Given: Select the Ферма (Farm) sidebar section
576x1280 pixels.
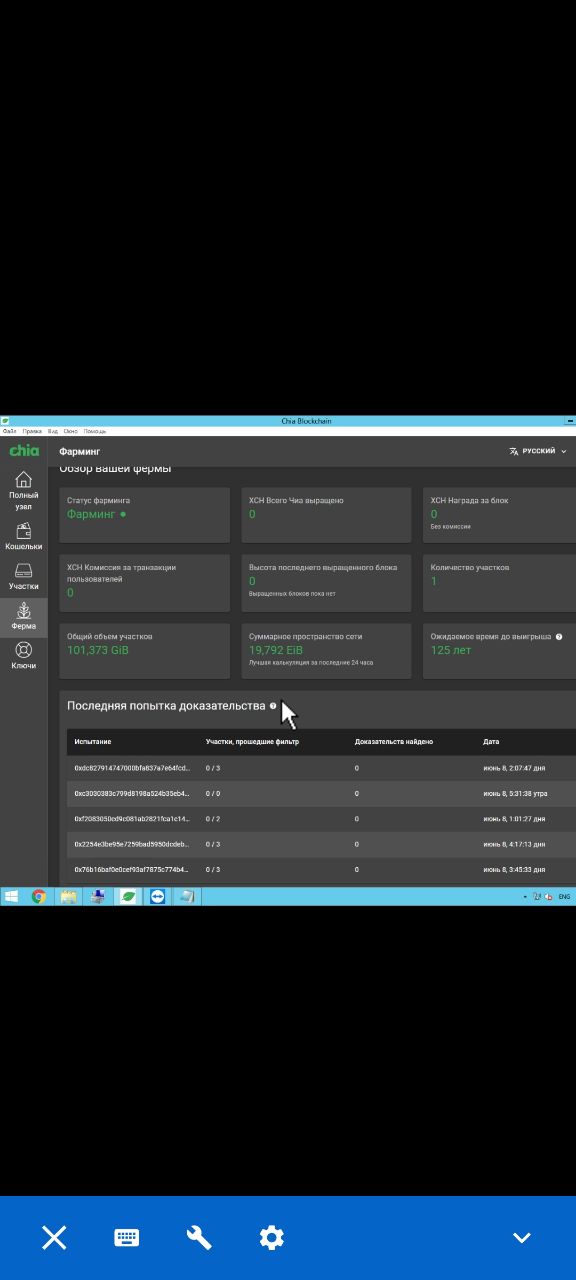Looking at the screenshot, I should pos(24,617).
